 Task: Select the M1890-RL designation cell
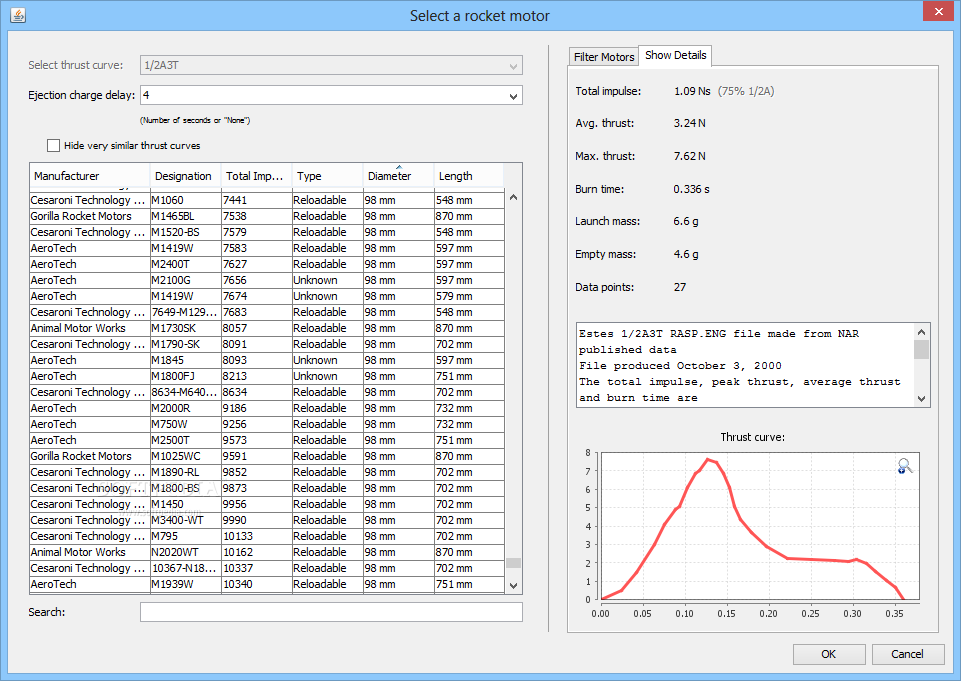[186, 471]
